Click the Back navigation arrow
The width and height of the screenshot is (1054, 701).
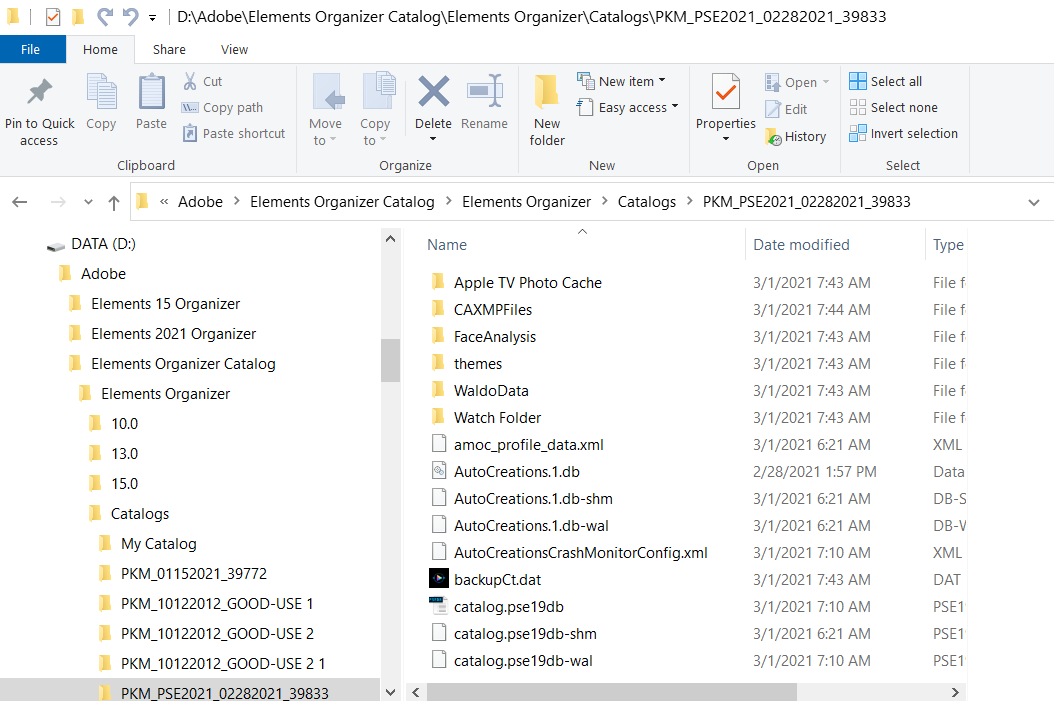[x=20, y=202]
